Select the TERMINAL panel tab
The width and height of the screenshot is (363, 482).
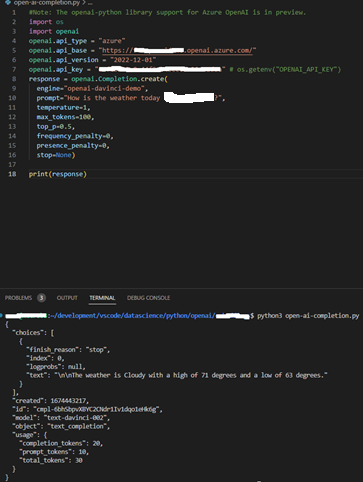tap(102, 298)
